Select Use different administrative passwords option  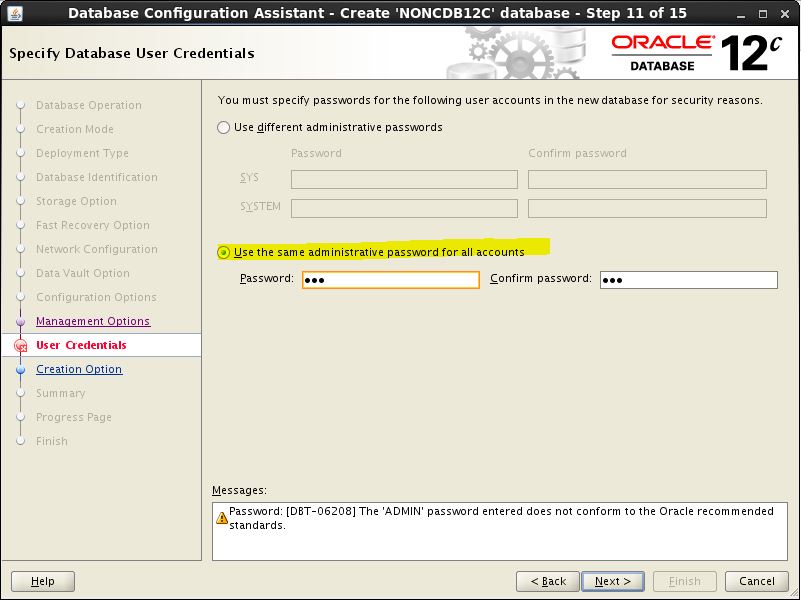point(223,128)
